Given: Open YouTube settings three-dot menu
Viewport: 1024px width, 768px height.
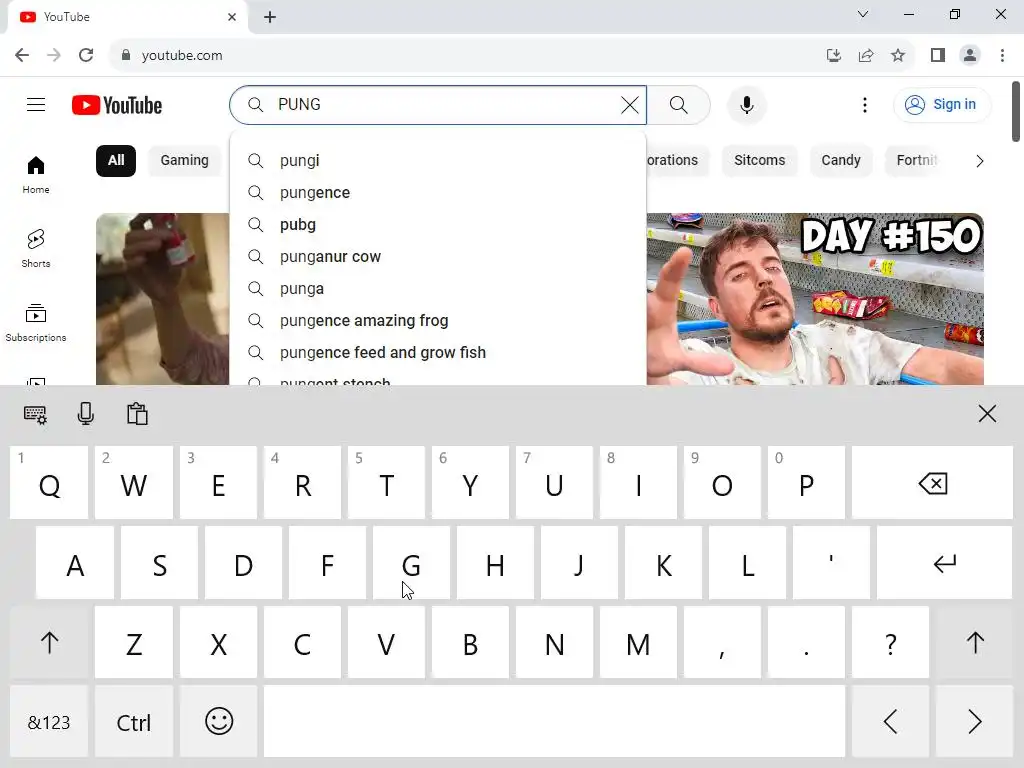Looking at the screenshot, I should (865, 105).
